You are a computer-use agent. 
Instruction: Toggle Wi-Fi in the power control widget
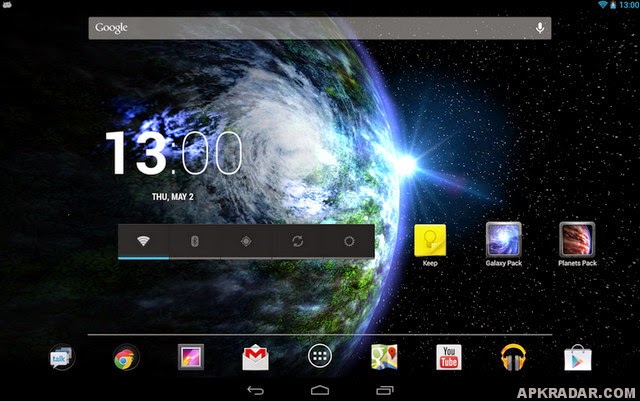(x=143, y=241)
